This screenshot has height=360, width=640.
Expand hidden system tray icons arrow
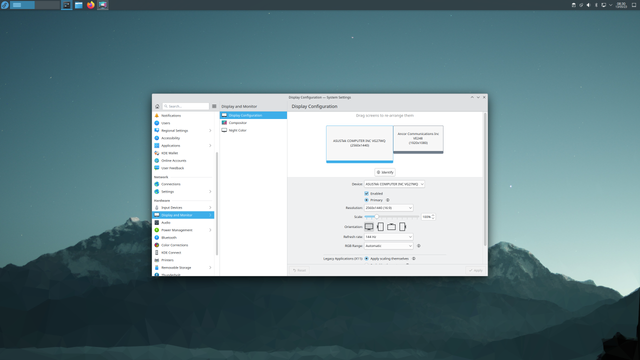(611, 5)
